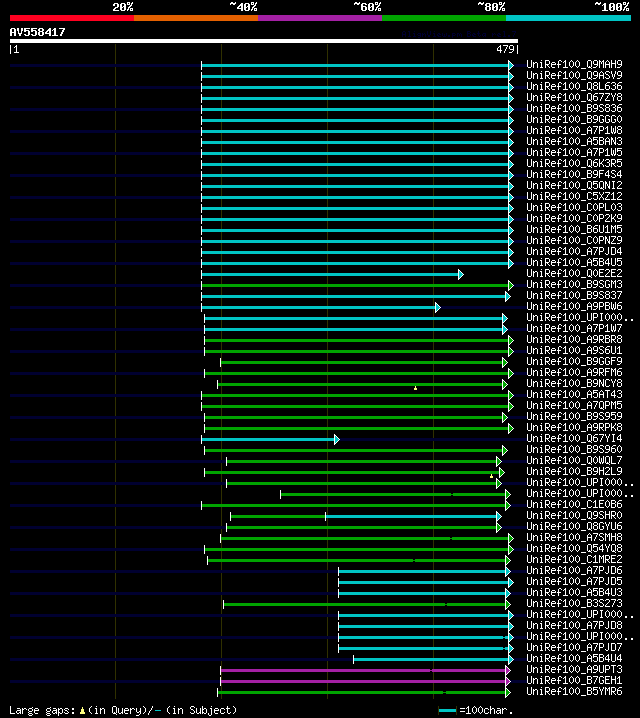Click UniRef100_A9PBW6 subject label
The height and width of the screenshot is (718, 640).
pos(574,306)
